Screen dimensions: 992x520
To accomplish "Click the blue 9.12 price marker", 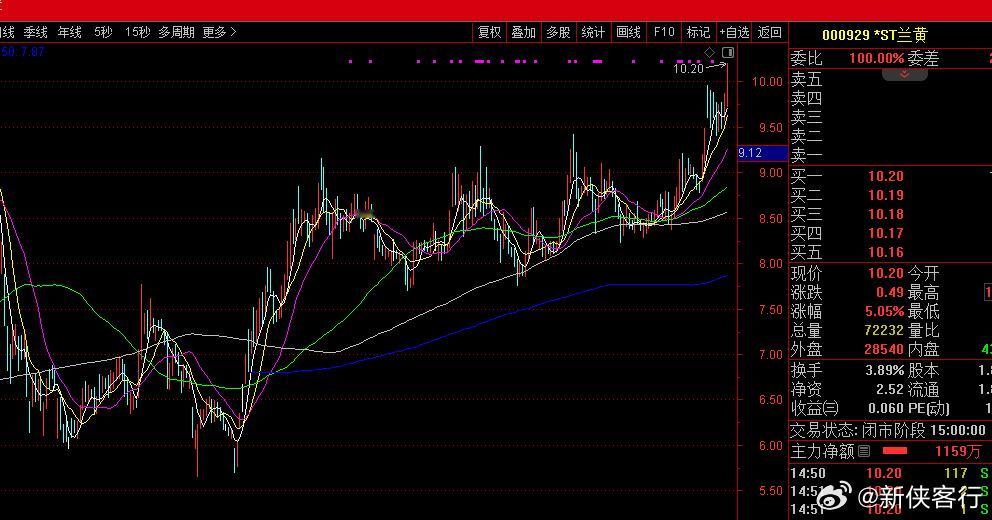I will (762, 152).
